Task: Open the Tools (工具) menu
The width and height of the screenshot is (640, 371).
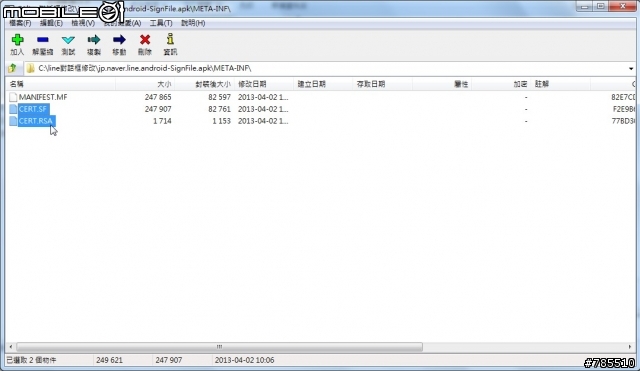Action: (161, 23)
